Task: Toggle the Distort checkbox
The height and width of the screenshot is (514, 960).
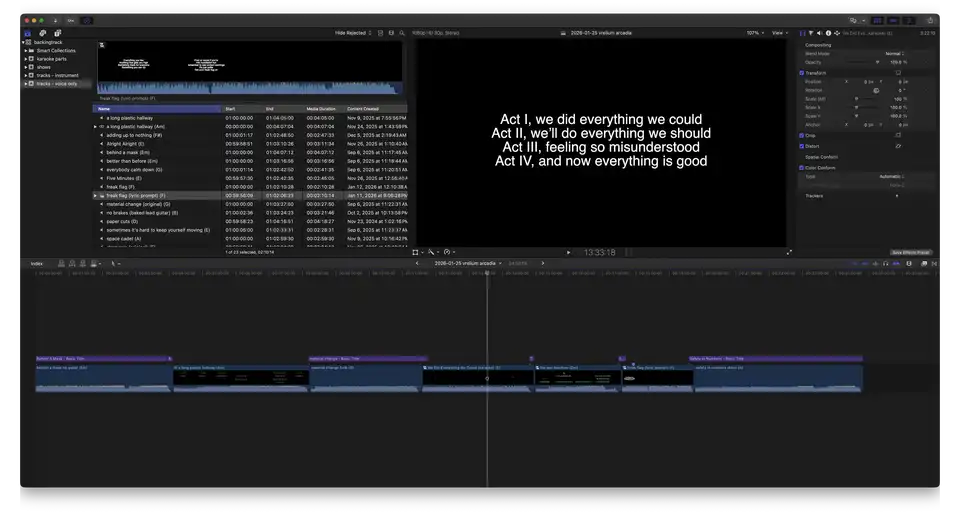Action: [801, 146]
